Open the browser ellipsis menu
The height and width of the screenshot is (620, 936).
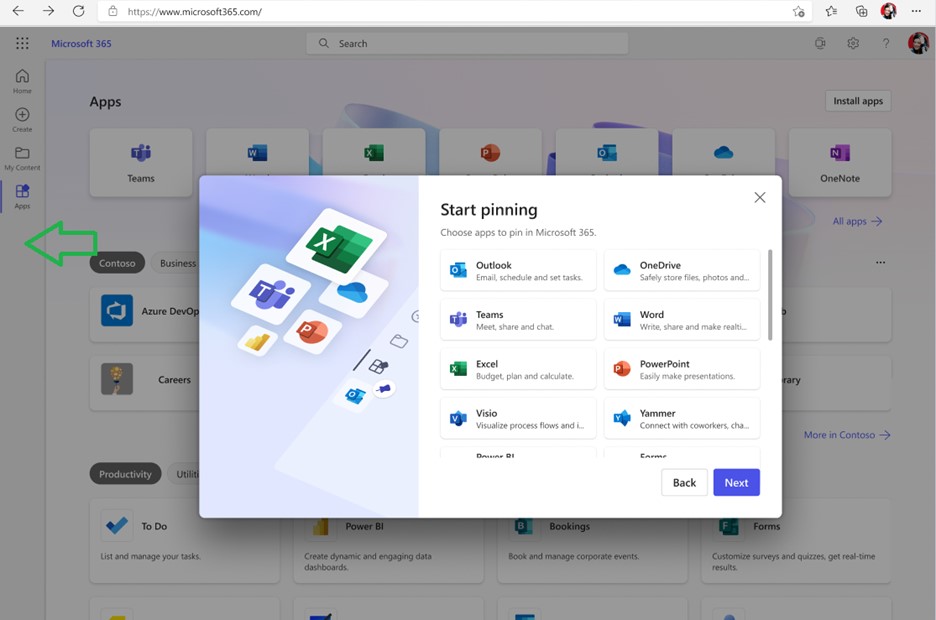916,11
